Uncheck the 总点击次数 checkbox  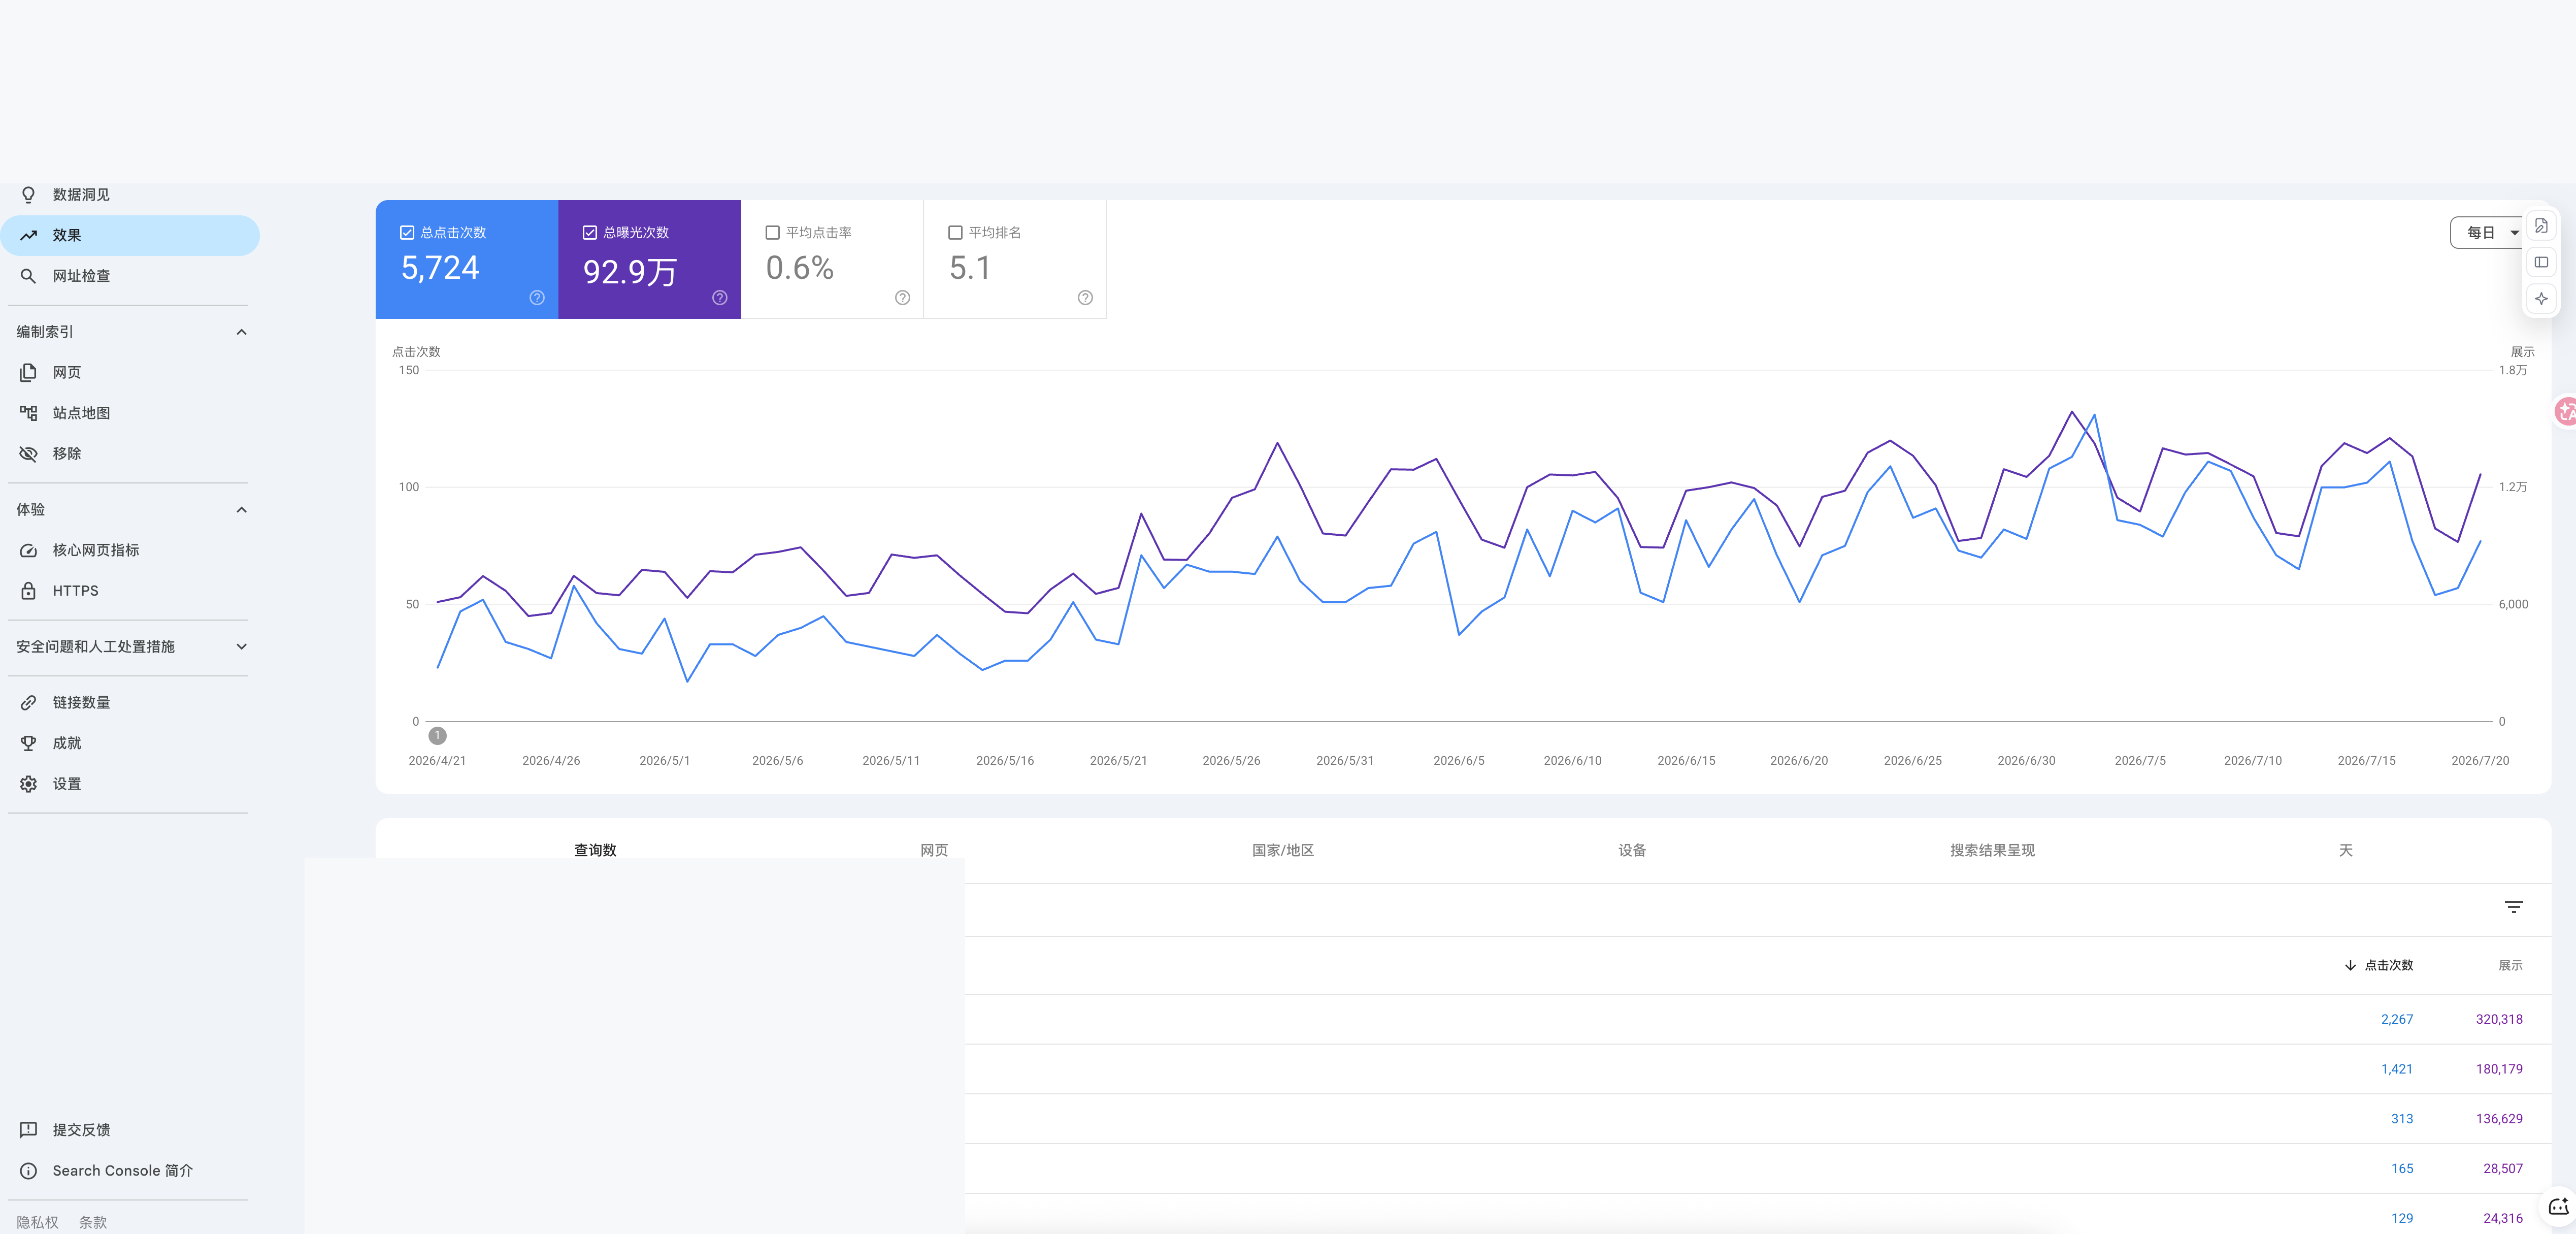tap(407, 233)
